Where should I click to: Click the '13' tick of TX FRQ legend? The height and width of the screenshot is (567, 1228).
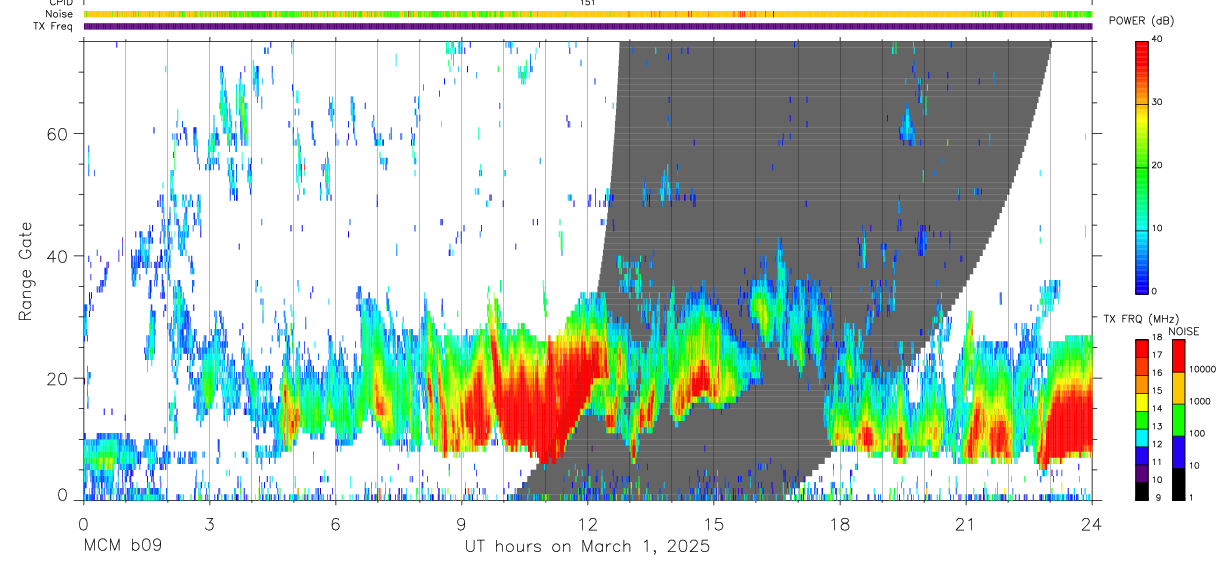(x=1155, y=426)
